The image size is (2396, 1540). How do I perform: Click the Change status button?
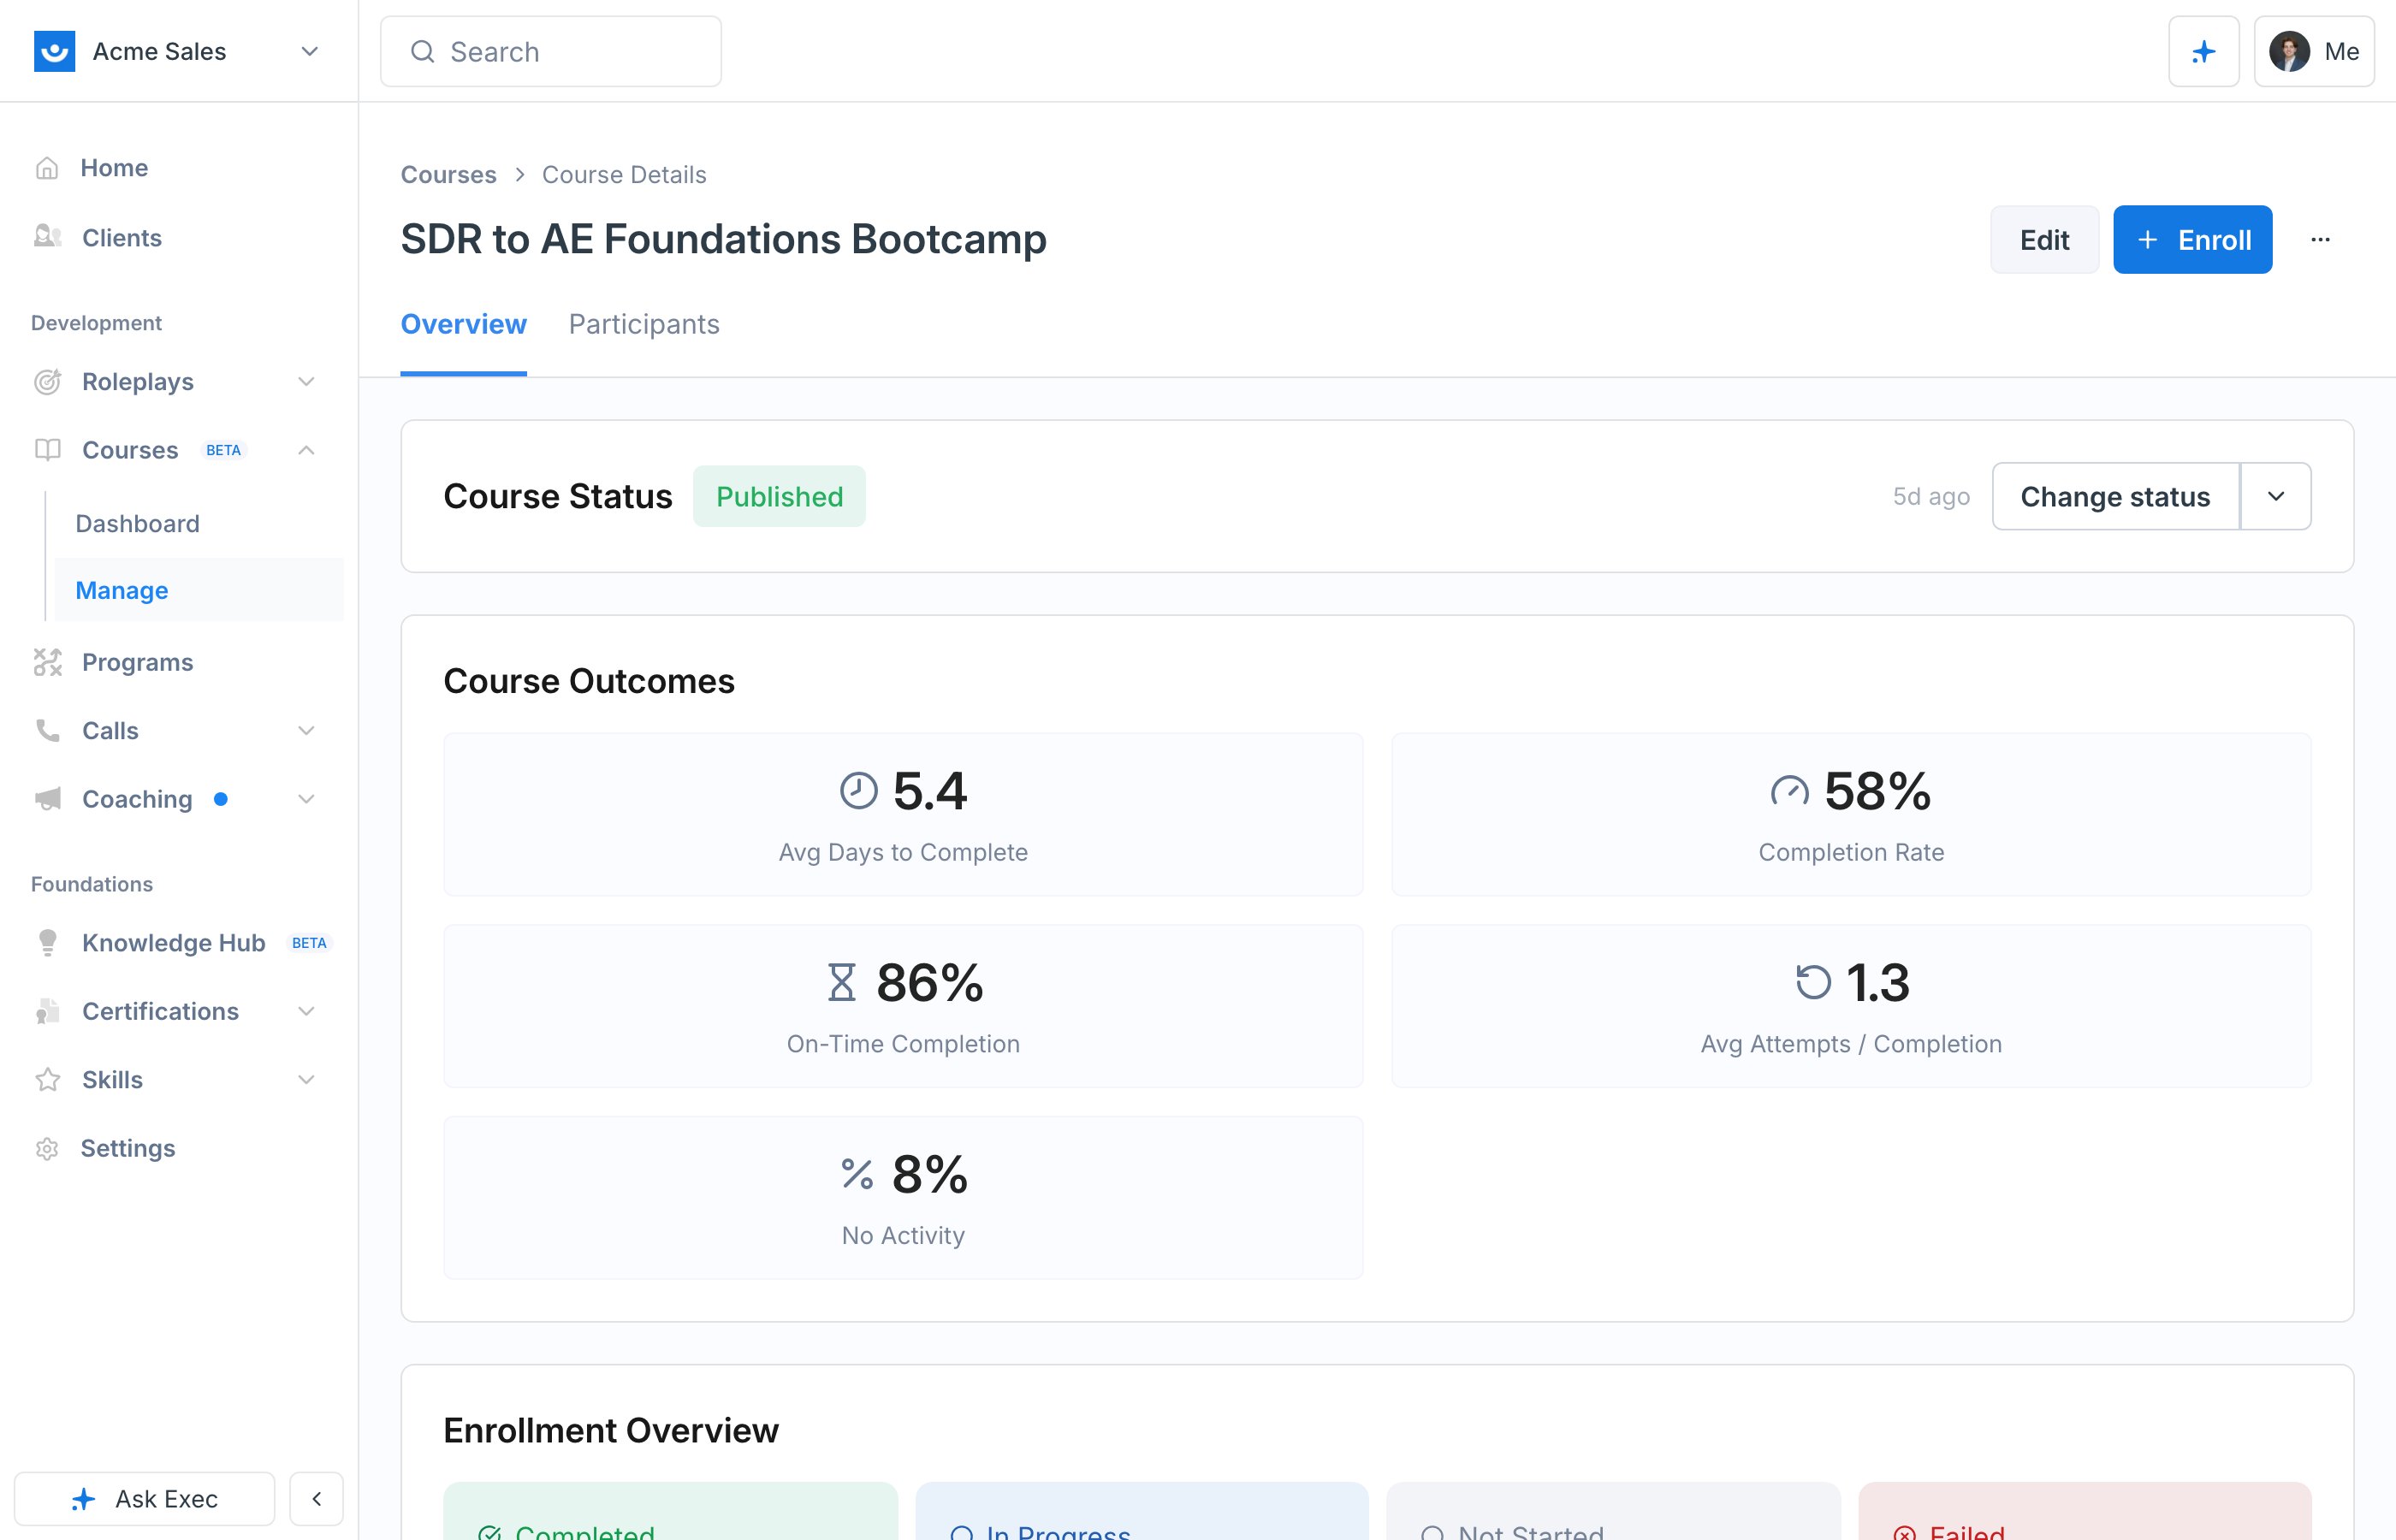2115,496
